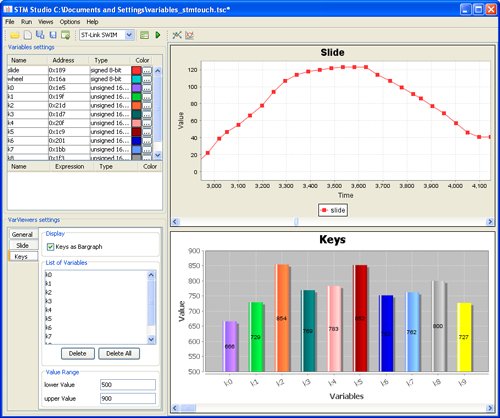Image resolution: width=500 pixels, height=418 pixels.
Task: Open the Run menu
Action: (27, 22)
